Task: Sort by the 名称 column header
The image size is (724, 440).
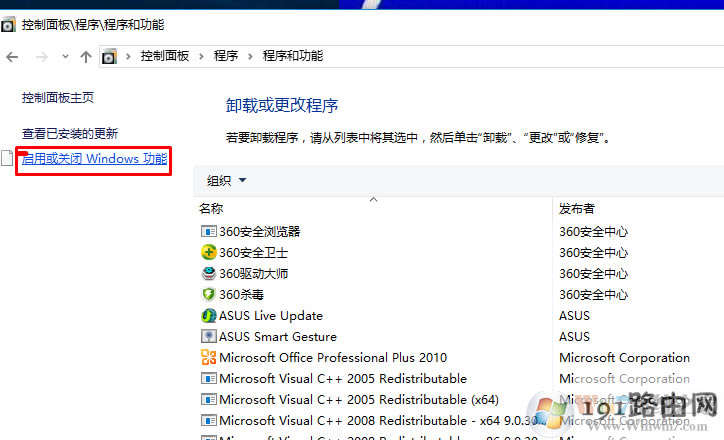Action: pyautogui.click(x=211, y=209)
